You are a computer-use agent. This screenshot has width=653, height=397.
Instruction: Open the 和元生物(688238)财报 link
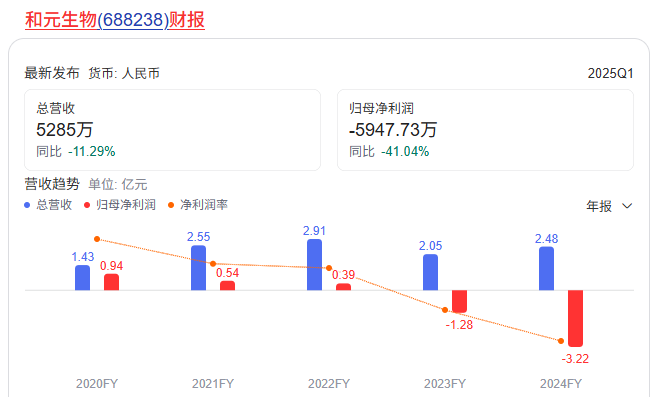[x=115, y=20]
